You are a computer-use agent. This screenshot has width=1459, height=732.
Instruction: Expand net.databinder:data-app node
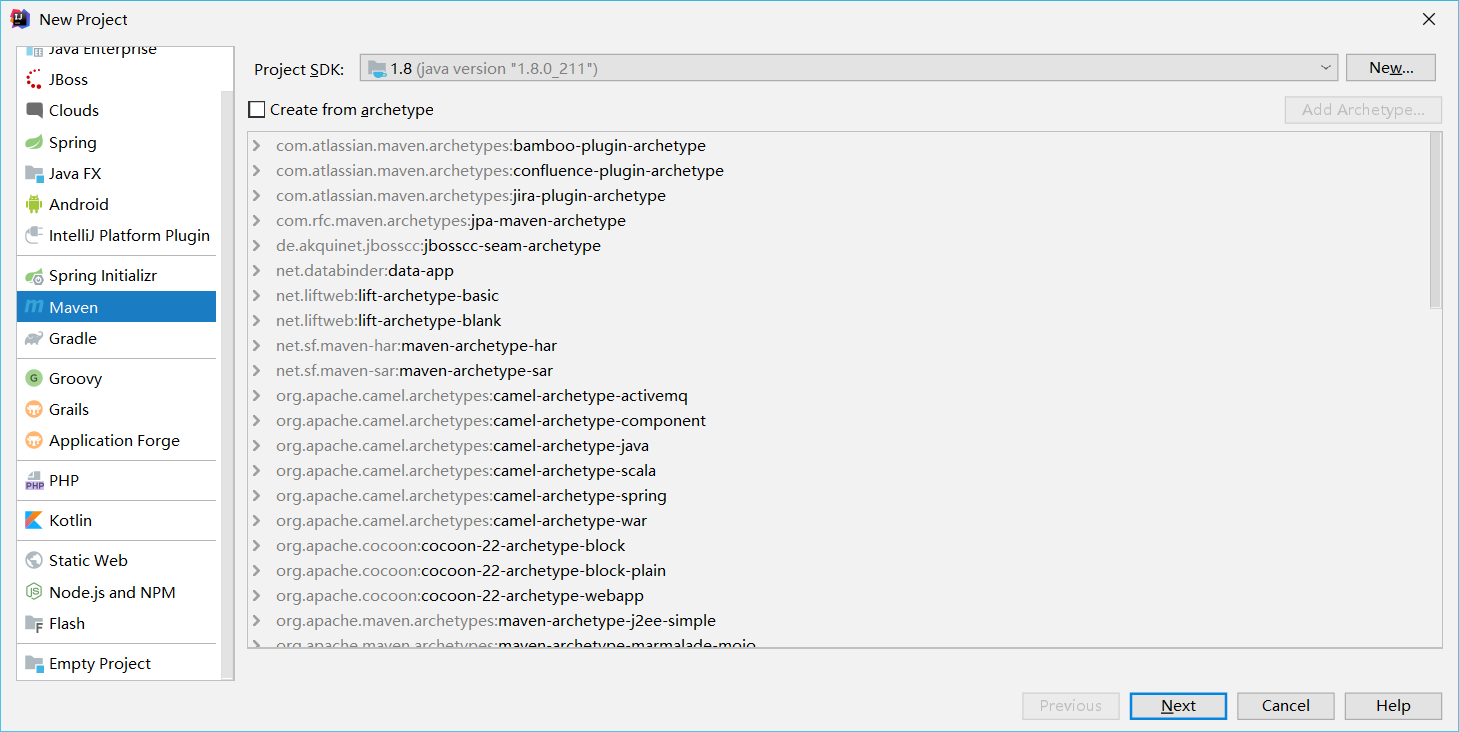tap(257, 271)
